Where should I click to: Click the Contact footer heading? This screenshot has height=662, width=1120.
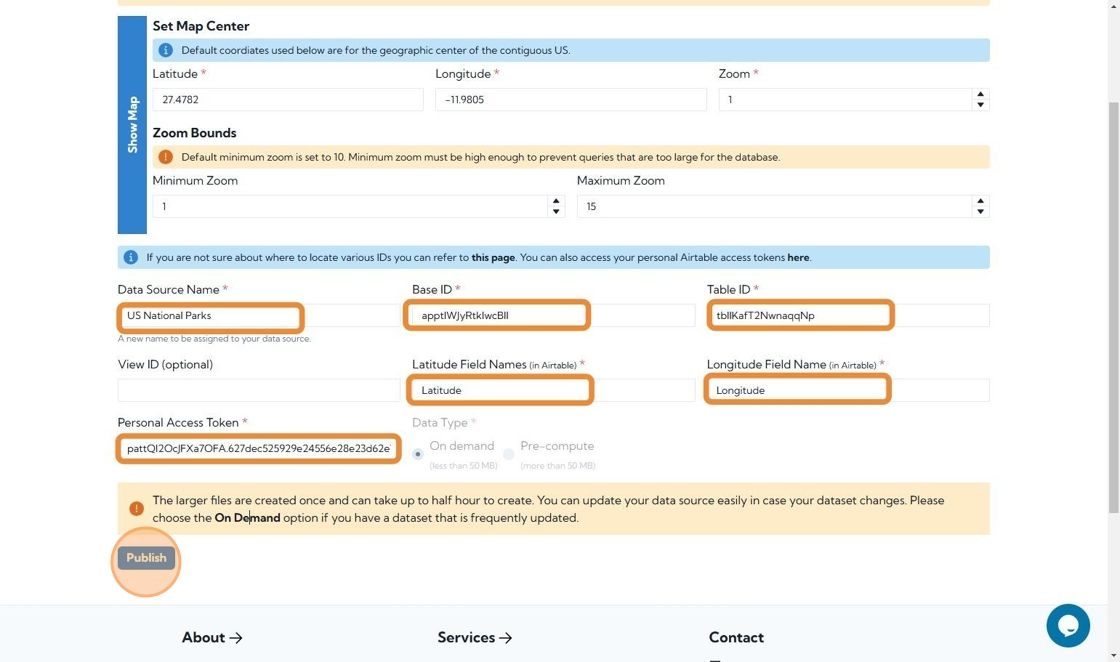[736, 638]
